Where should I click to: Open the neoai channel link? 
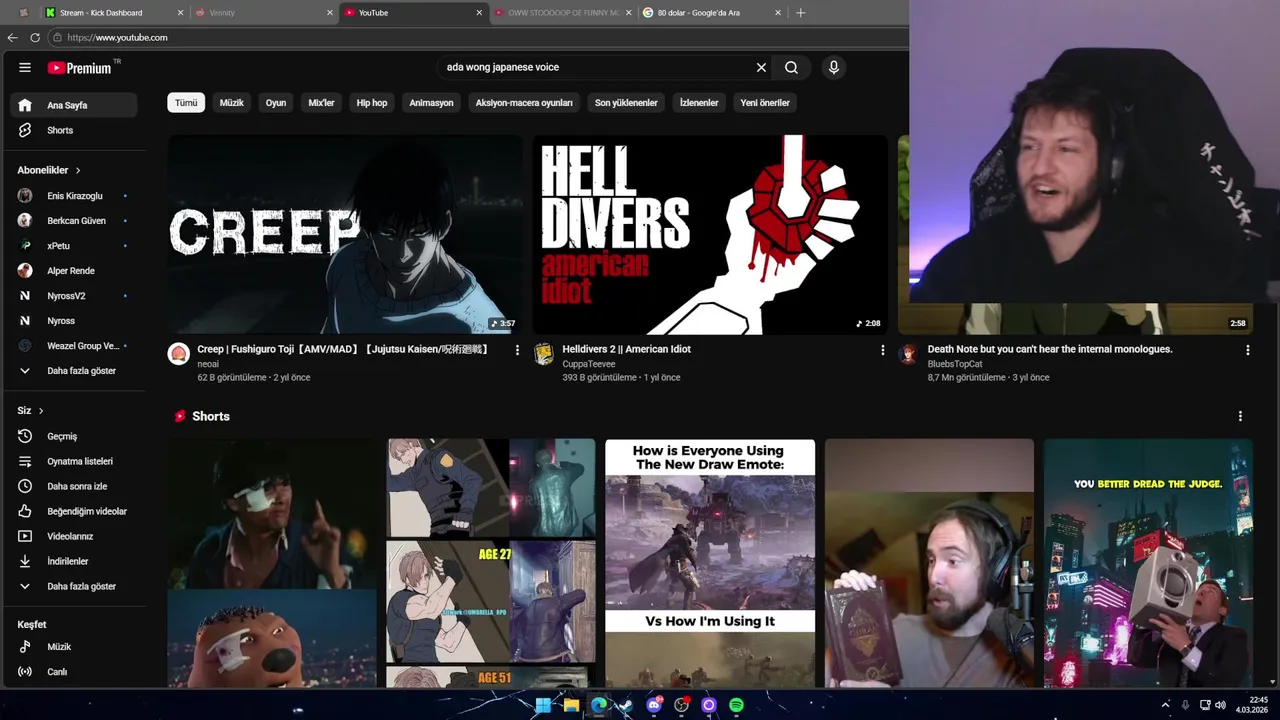(x=208, y=364)
